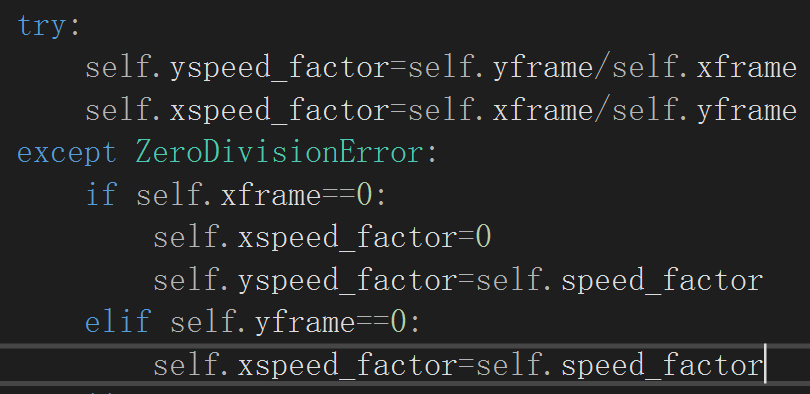Click yspeed_factor in the if block
The height and width of the screenshot is (394, 810).
click(347, 281)
